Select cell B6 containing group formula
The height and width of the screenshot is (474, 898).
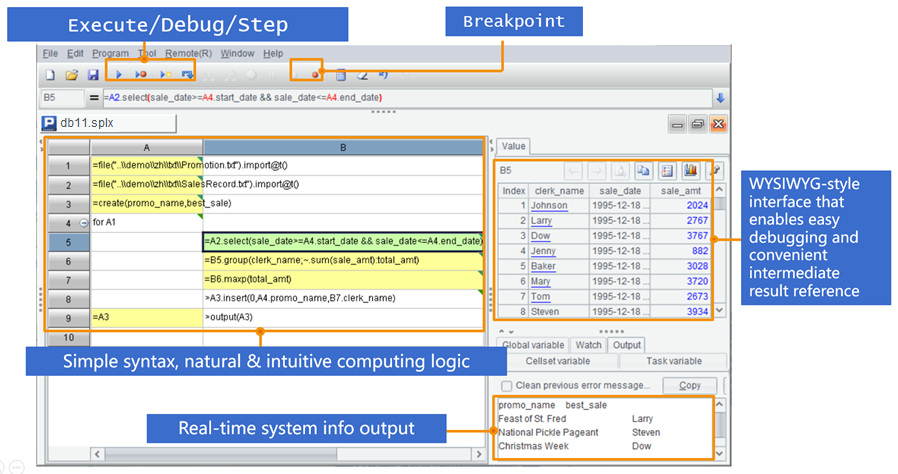click(x=343, y=260)
